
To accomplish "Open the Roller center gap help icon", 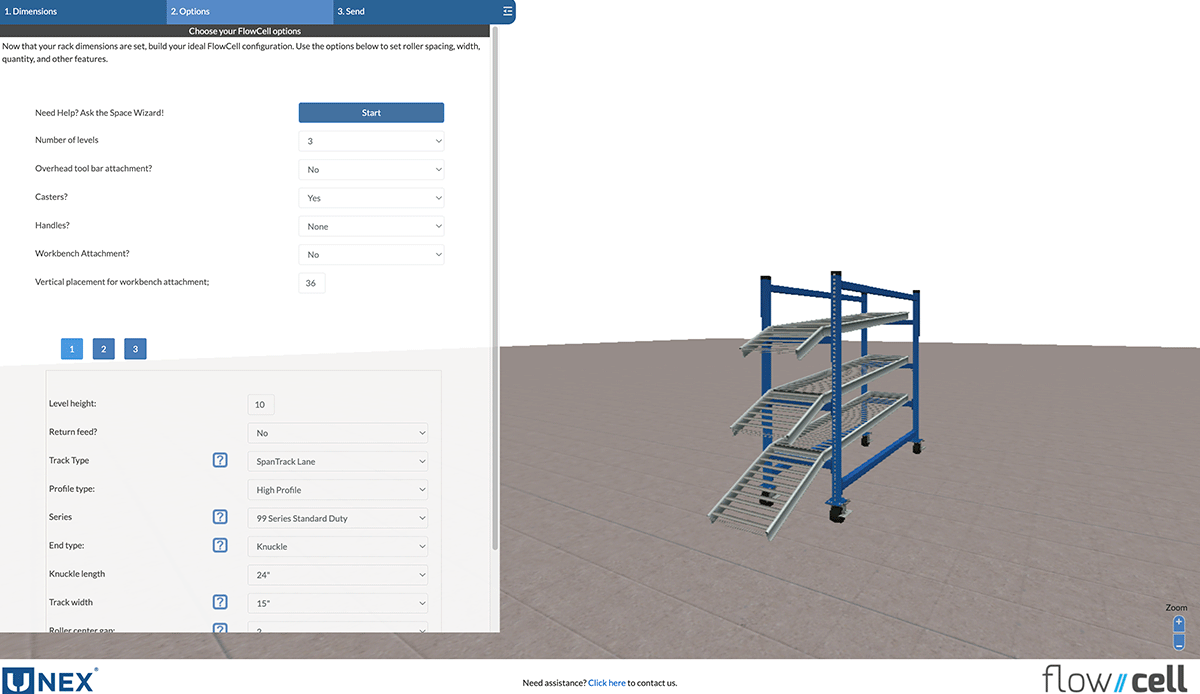I will (220, 629).
